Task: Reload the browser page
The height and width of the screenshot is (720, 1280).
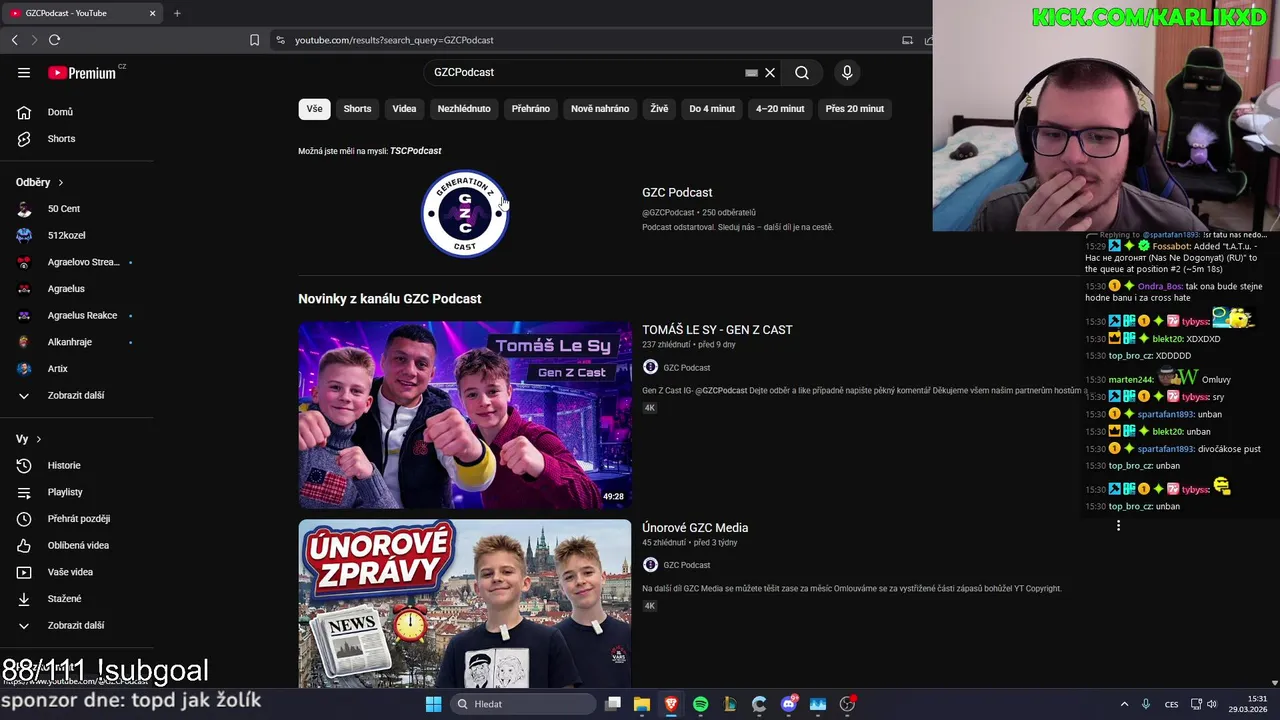Action: click(x=54, y=40)
